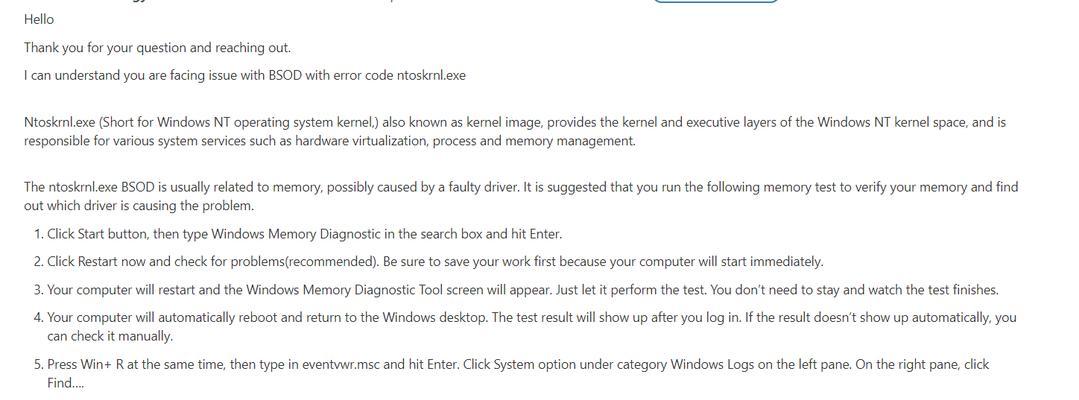Click step 3 about the Diagnostic Tool screen
Viewport: 1079px width, 400px height.
tap(516, 290)
